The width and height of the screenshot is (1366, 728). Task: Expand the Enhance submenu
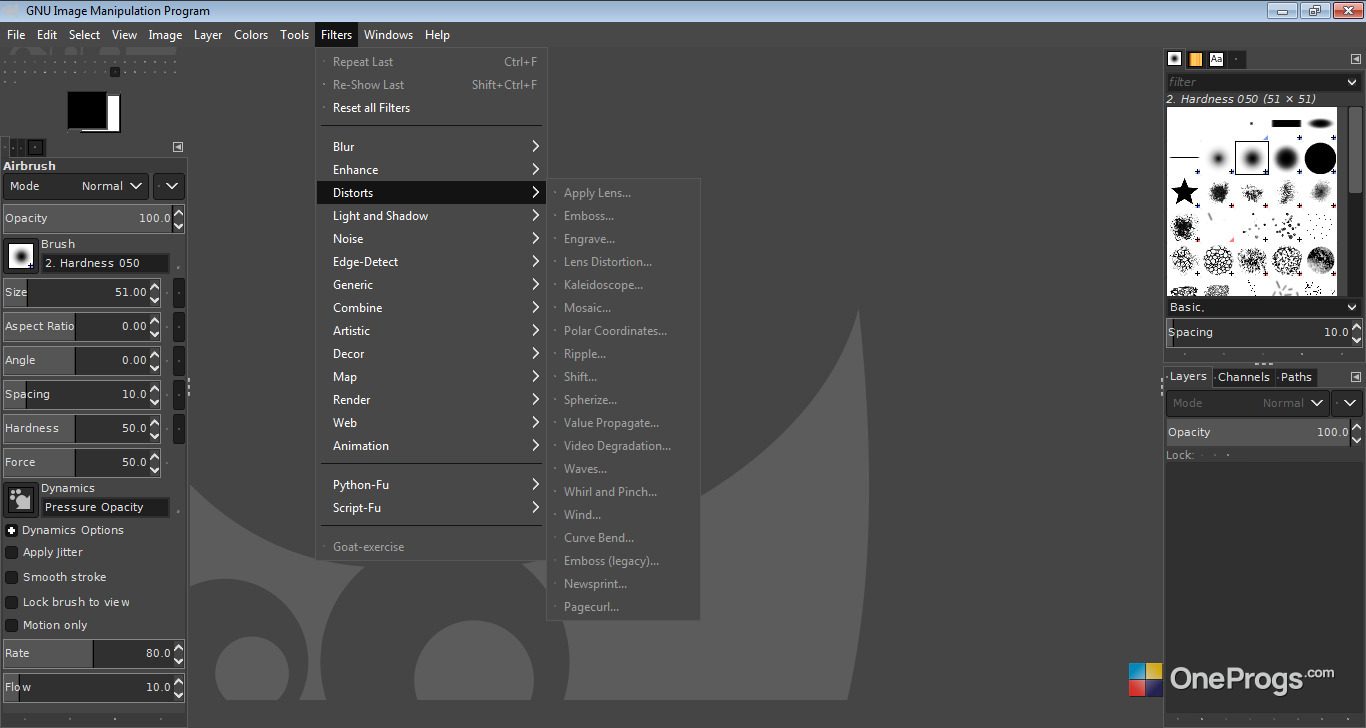tap(432, 169)
